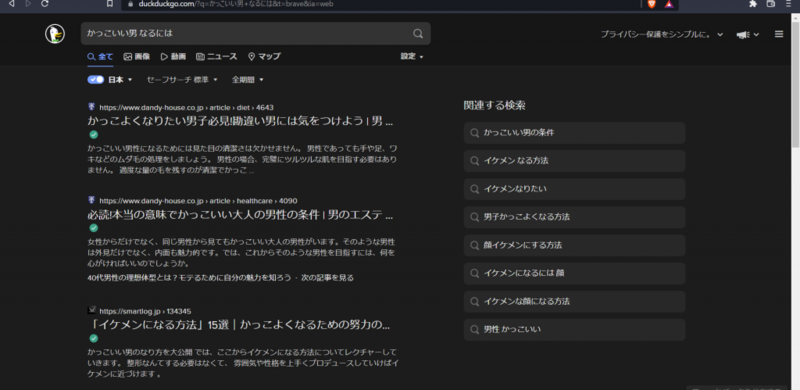Click the bookmark icon next to address bar
The height and width of the screenshot is (390, 800).
[110, 4]
